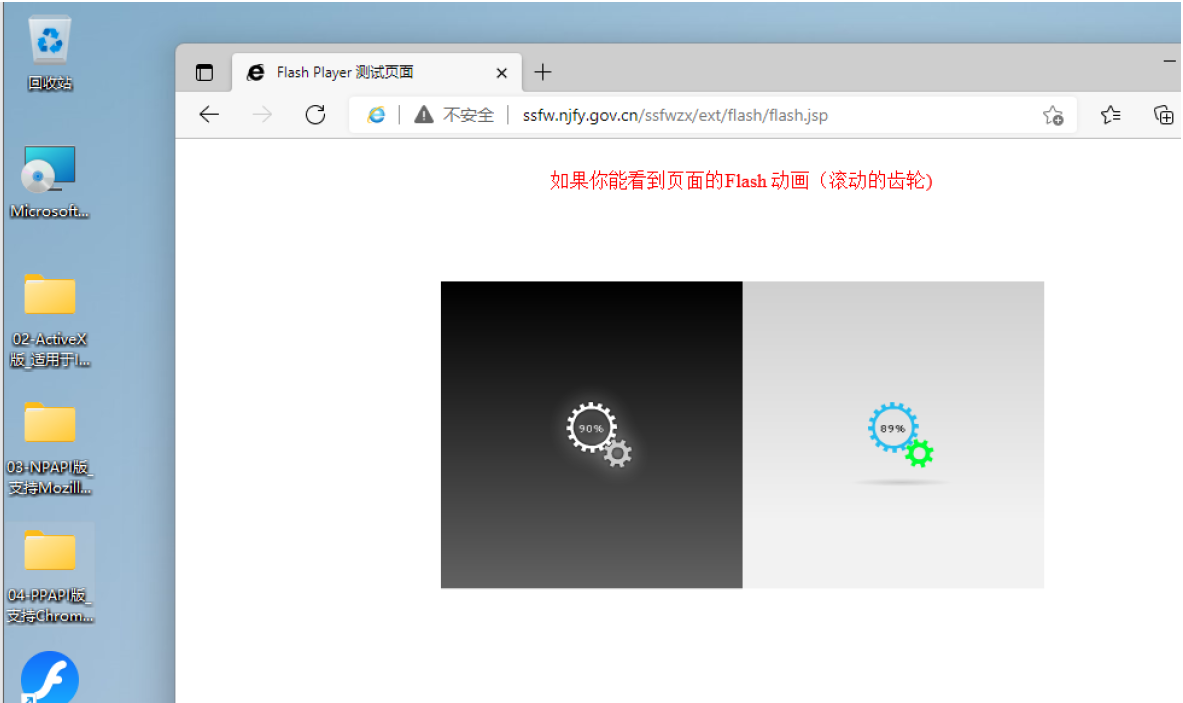Click the back navigation arrow

(x=209, y=114)
